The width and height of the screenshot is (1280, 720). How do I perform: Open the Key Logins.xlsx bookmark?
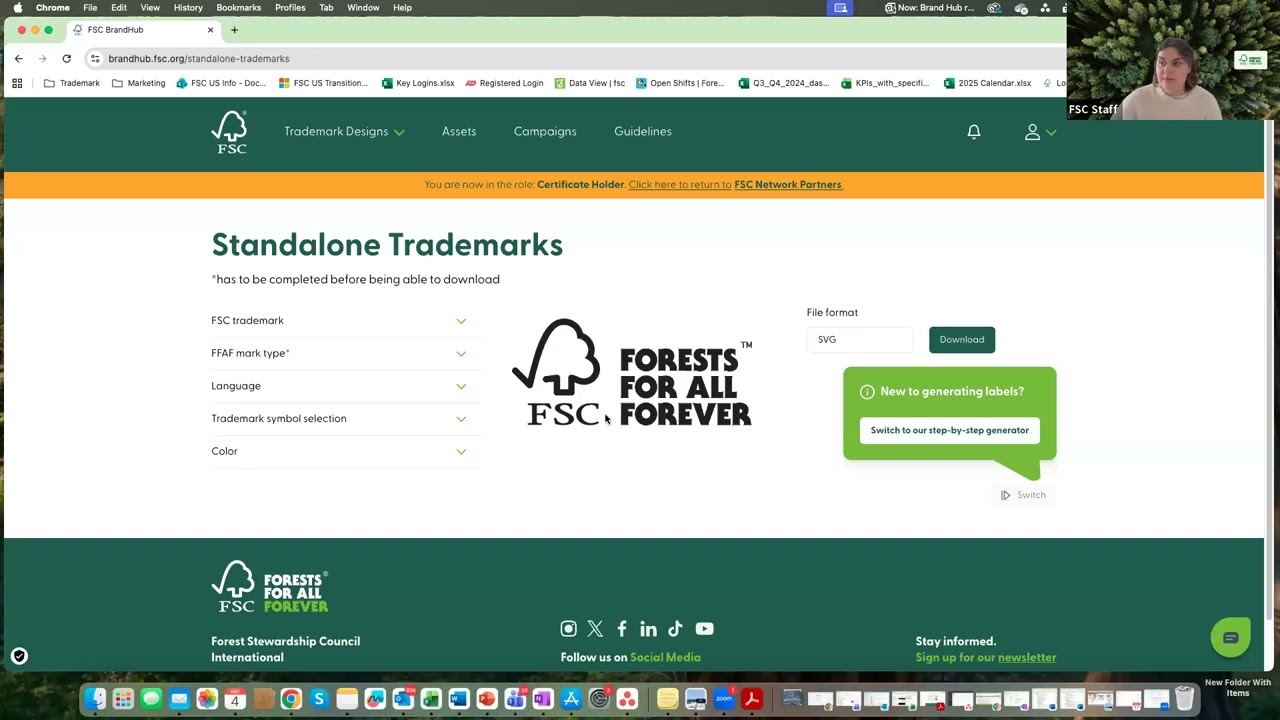point(418,83)
